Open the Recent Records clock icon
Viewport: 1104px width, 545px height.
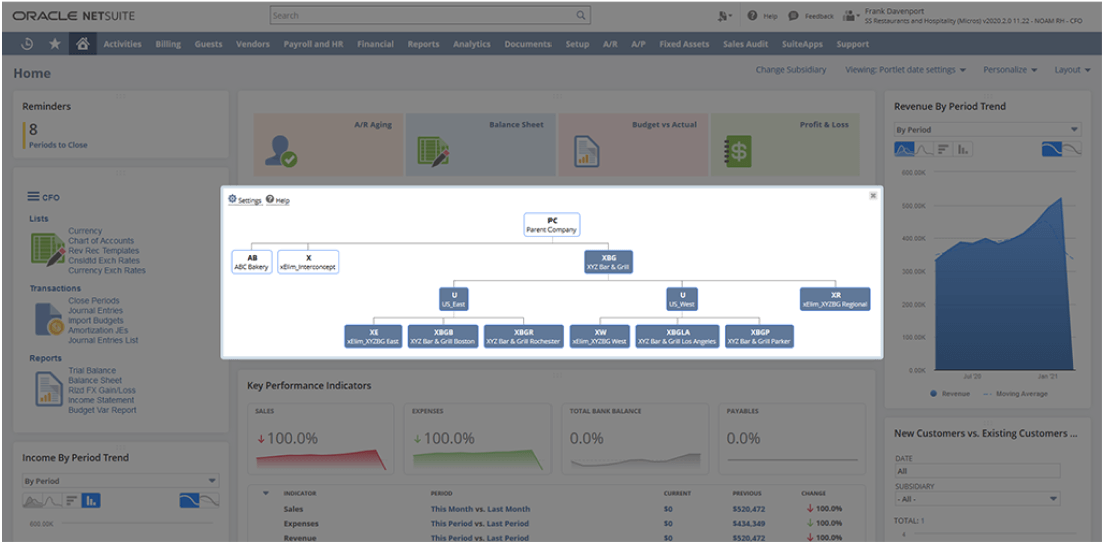[27, 44]
